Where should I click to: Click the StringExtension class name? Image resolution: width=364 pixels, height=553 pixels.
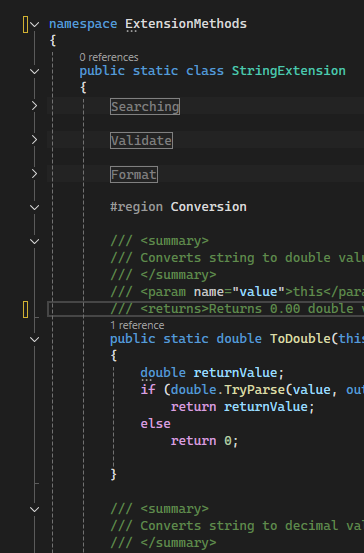point(289,71)
